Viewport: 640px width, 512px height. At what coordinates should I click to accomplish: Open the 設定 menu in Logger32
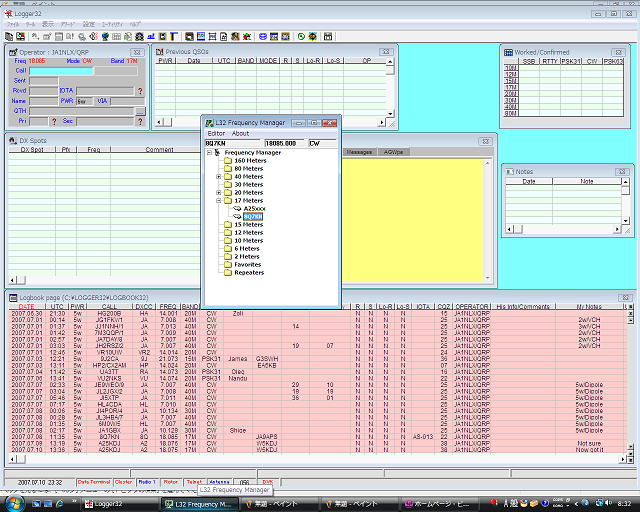[x=89, y=24]
